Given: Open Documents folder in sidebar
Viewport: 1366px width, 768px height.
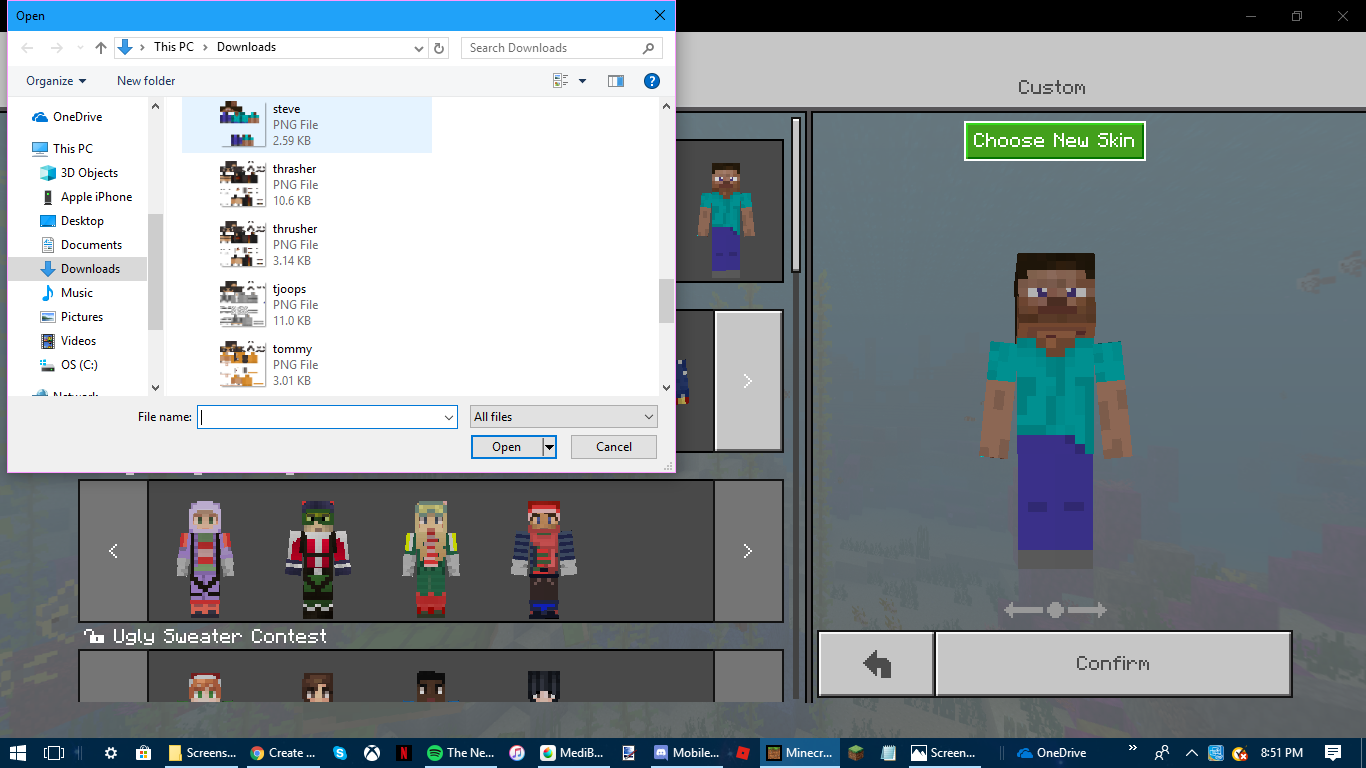Looking at the screenshot, I should [91, 245].
